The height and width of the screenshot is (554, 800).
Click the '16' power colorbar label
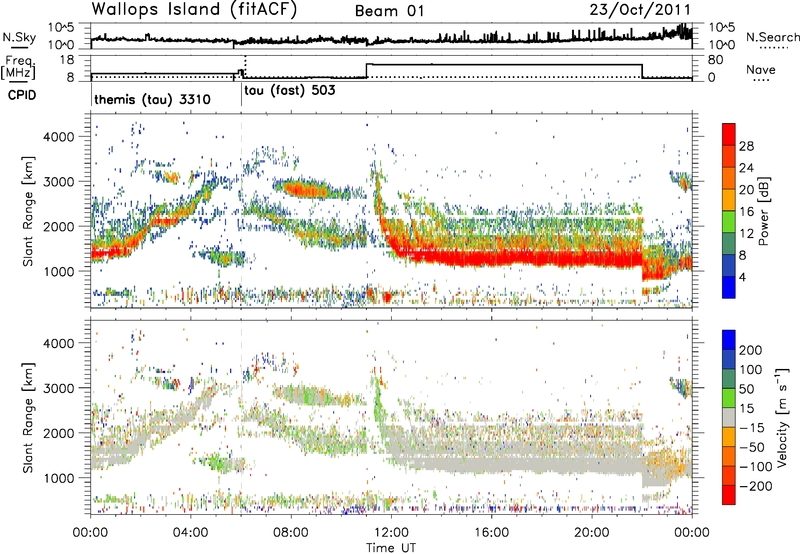pyautogui.click(x=746, y=212)
